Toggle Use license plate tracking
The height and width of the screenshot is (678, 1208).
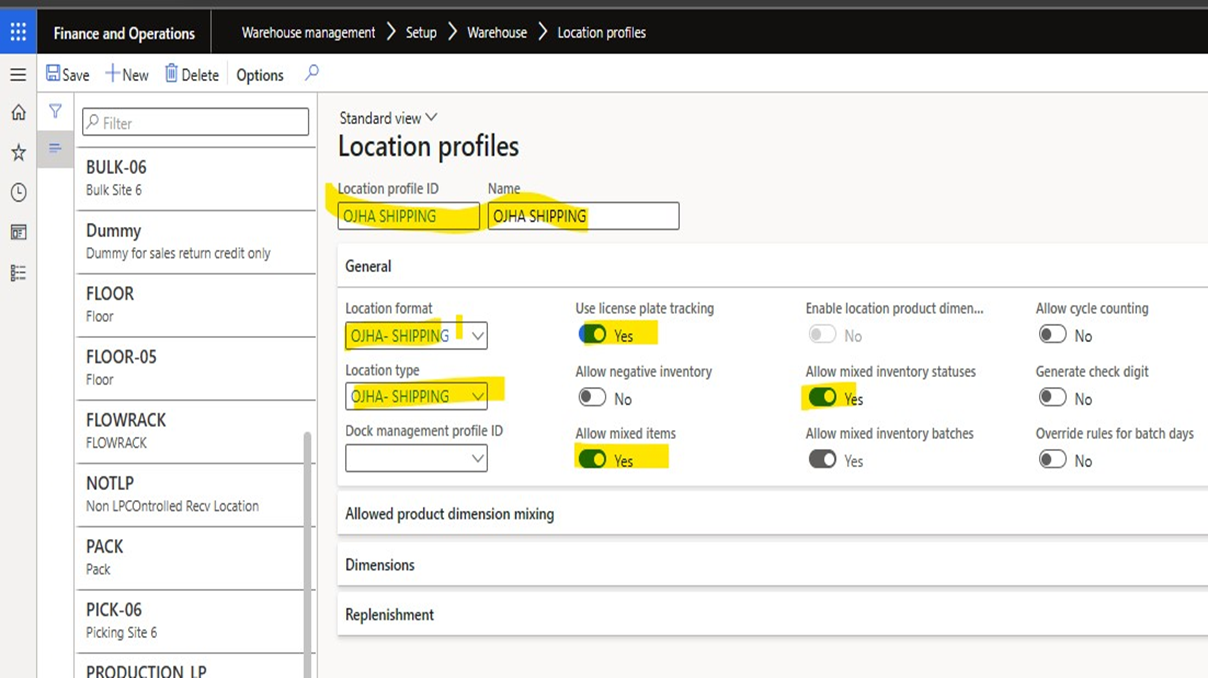click(x=592, y=335)
